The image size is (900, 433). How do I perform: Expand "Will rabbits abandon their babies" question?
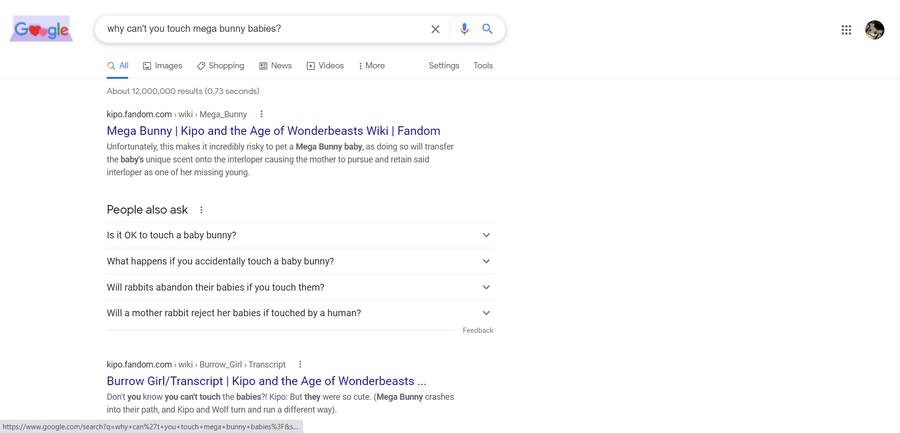click(x=300, y=287)
